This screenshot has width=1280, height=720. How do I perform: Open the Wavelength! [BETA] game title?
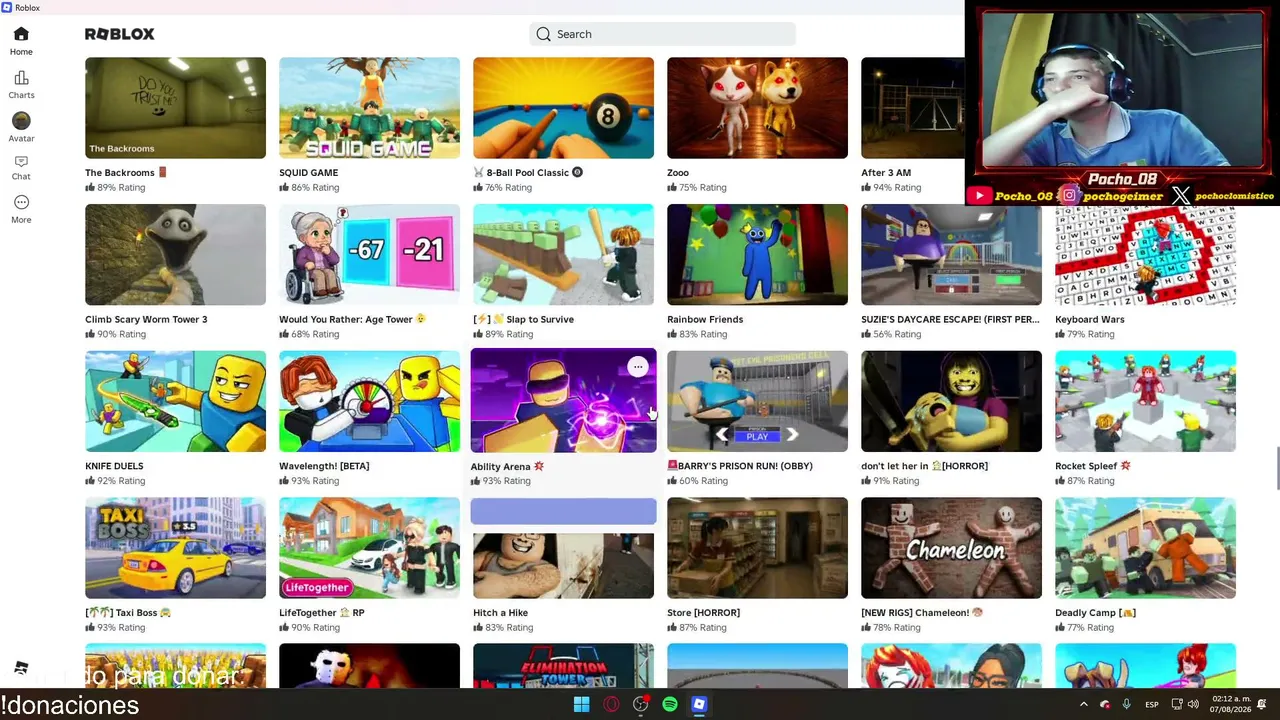click(x=324, y=466)
